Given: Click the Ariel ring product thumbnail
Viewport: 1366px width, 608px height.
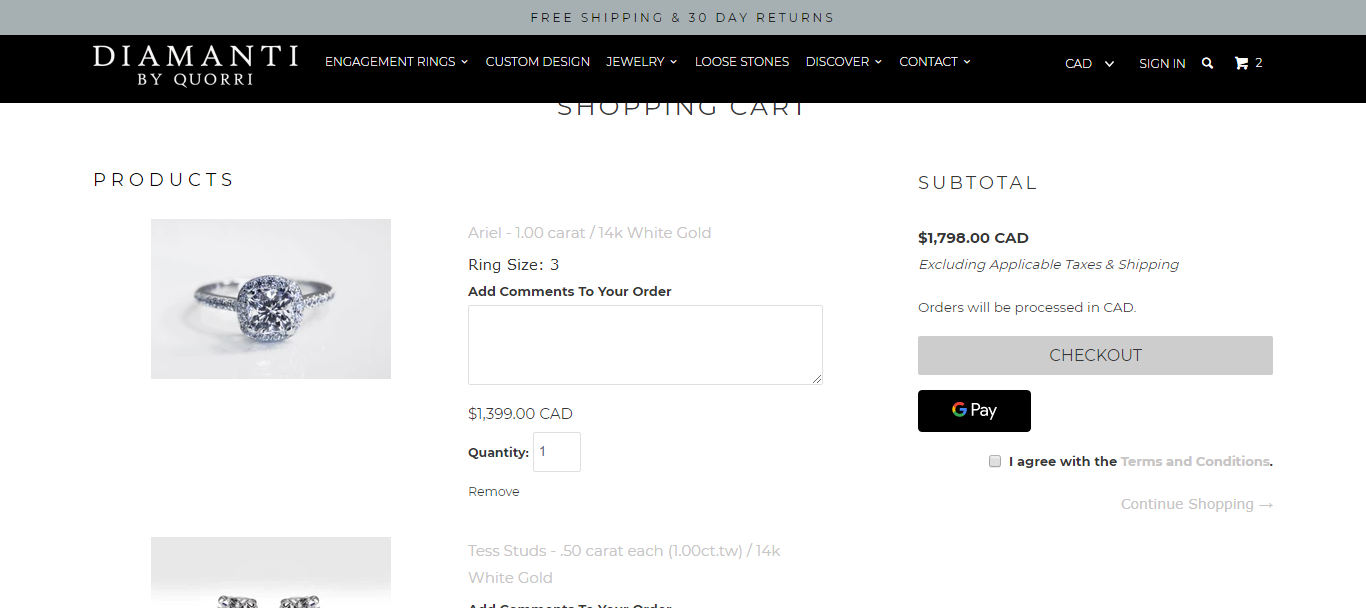Looking at the screenshot, I should pos(271,299).
